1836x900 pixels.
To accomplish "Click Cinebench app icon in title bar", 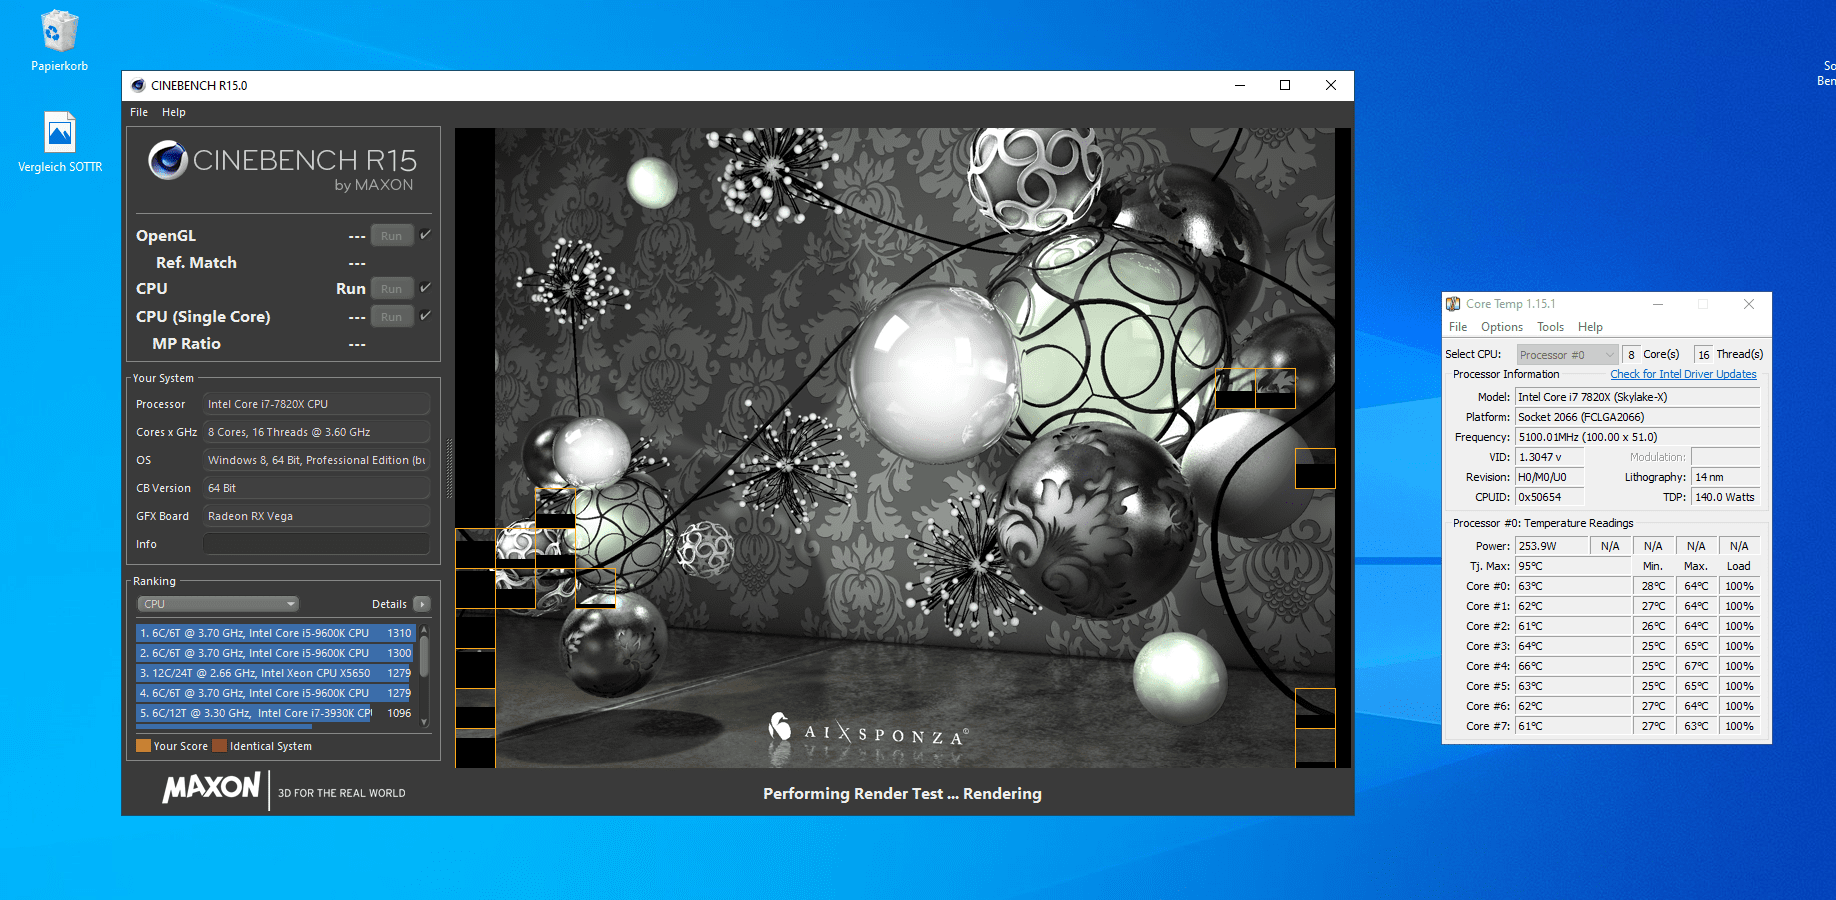I will tap(138, 85).
